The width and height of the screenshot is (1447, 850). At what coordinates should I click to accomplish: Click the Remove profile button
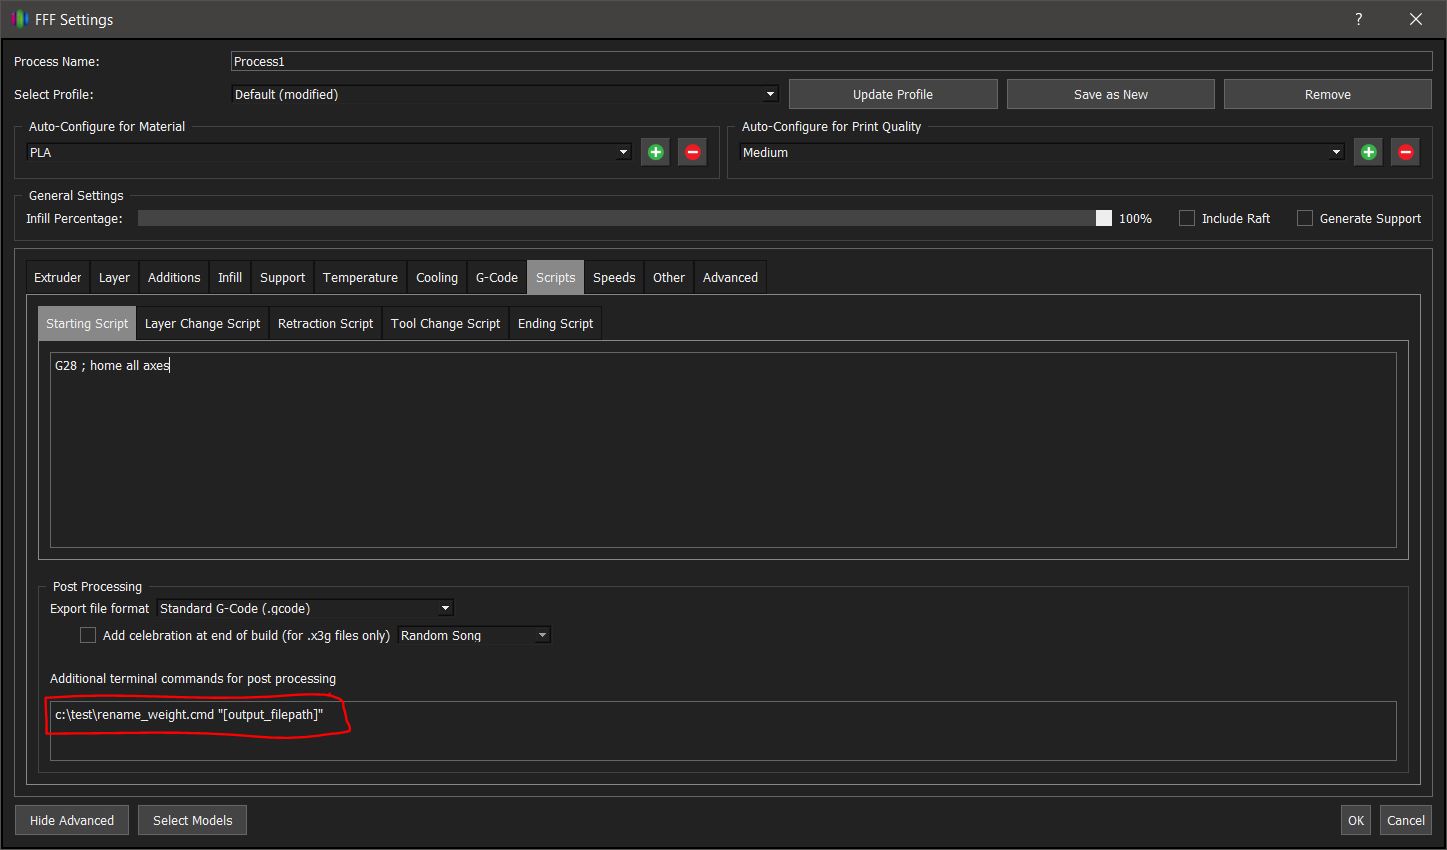coord(1328,94)
